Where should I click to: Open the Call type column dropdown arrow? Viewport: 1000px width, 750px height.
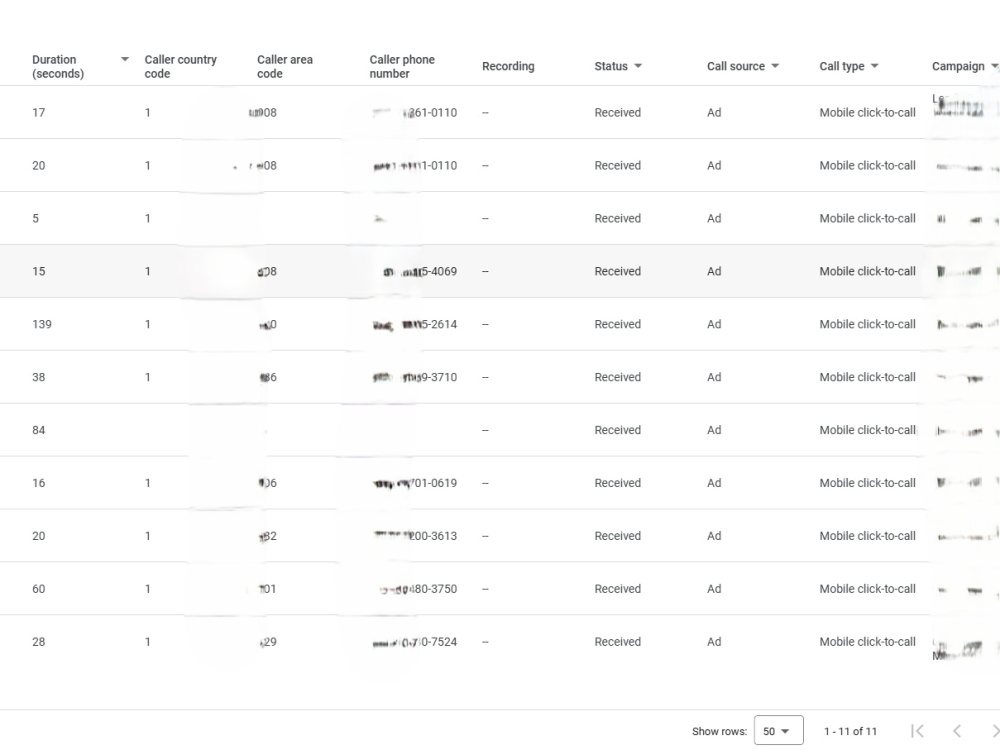coord(874,66)
